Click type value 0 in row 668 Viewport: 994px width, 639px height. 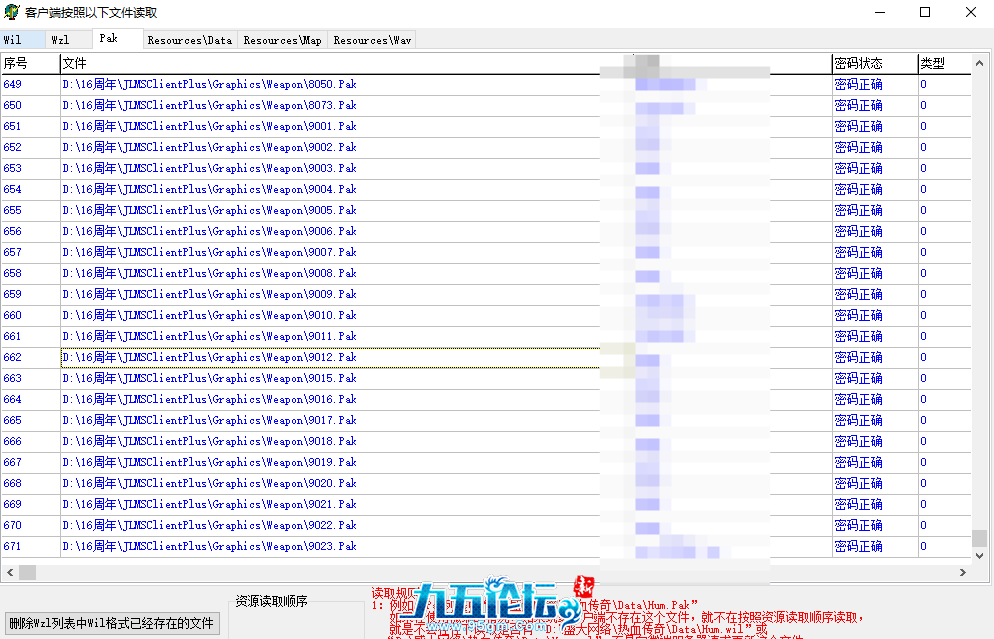click(x=924, y=483)
